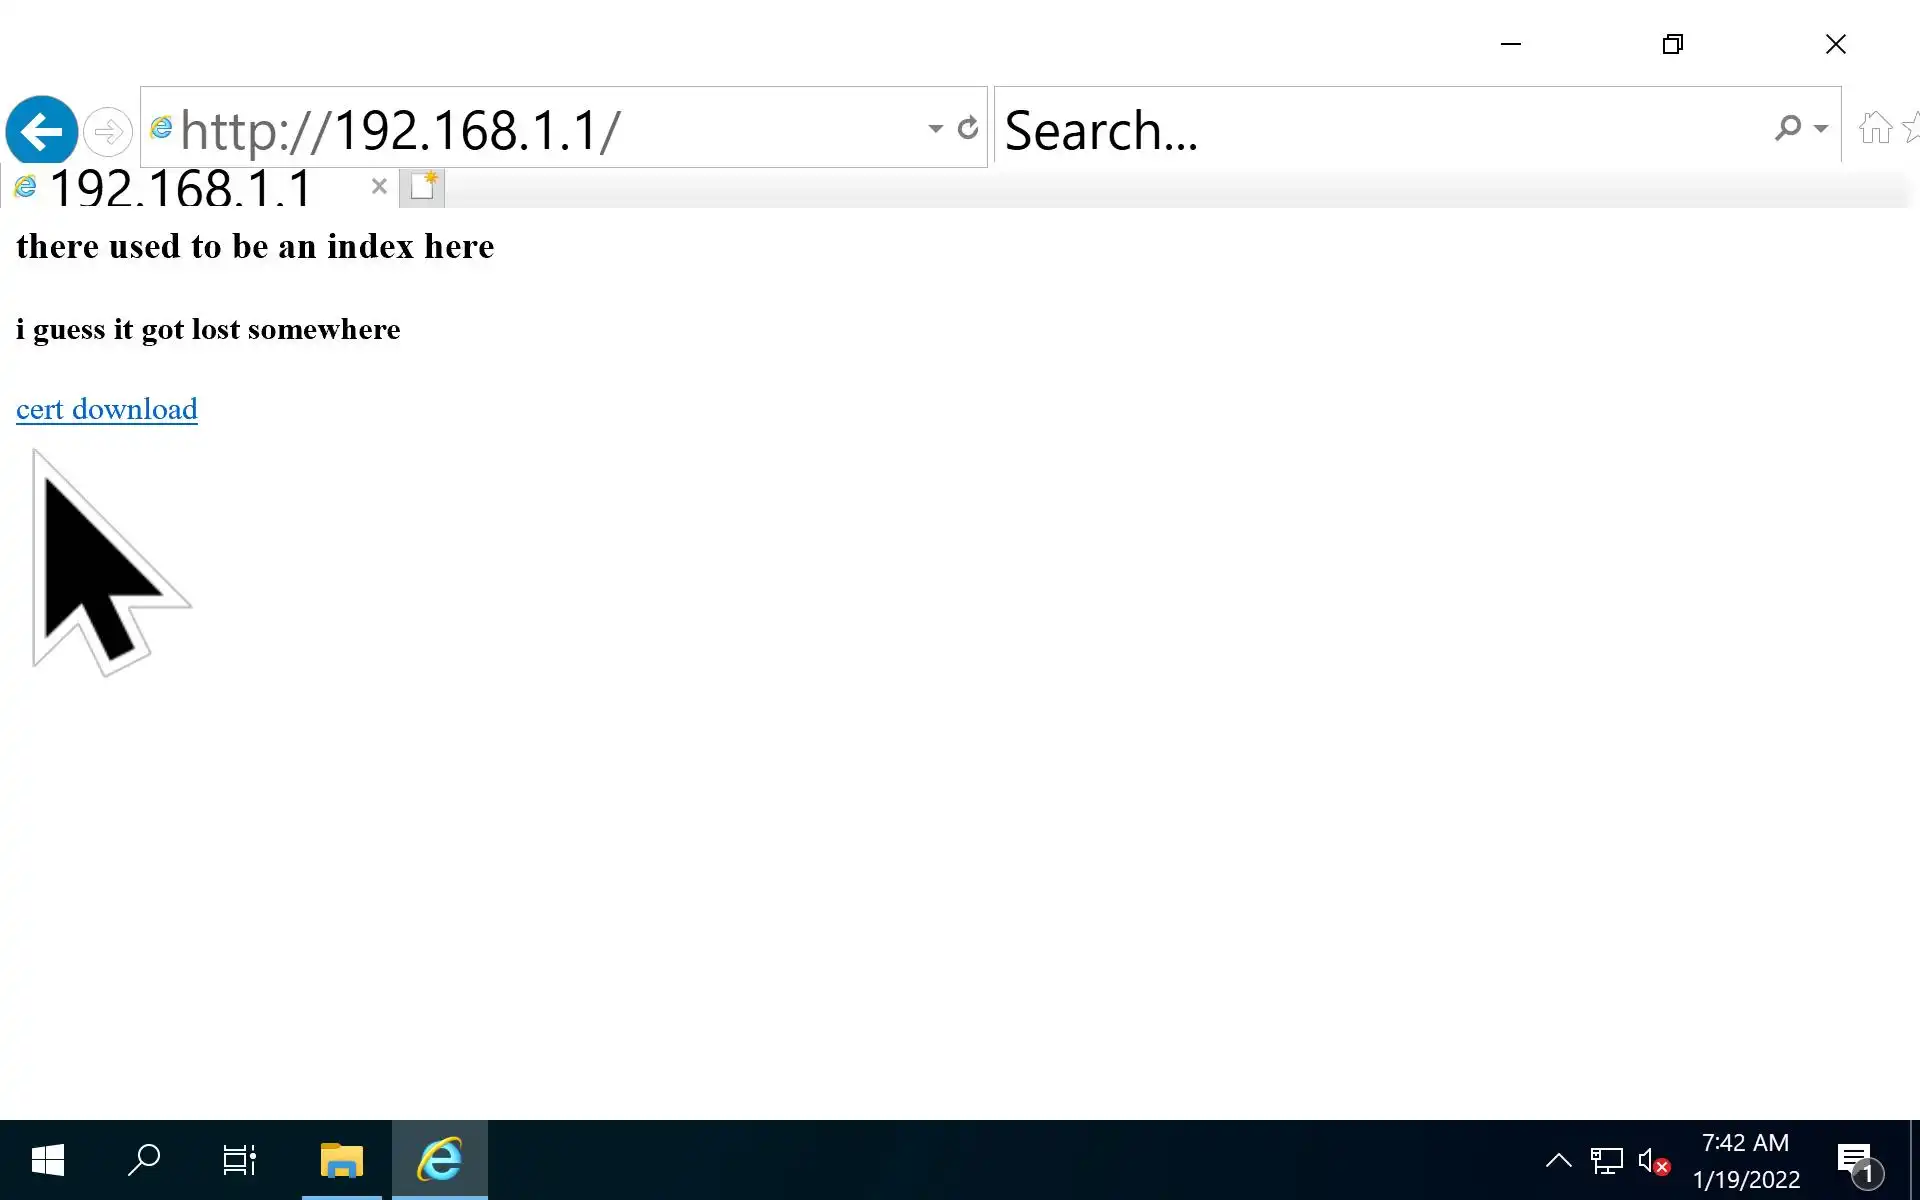The width and height of the screenshot is (1920, 1200).
Task: Expand address bar autocomplete dropdown
Action: (935, 128)
